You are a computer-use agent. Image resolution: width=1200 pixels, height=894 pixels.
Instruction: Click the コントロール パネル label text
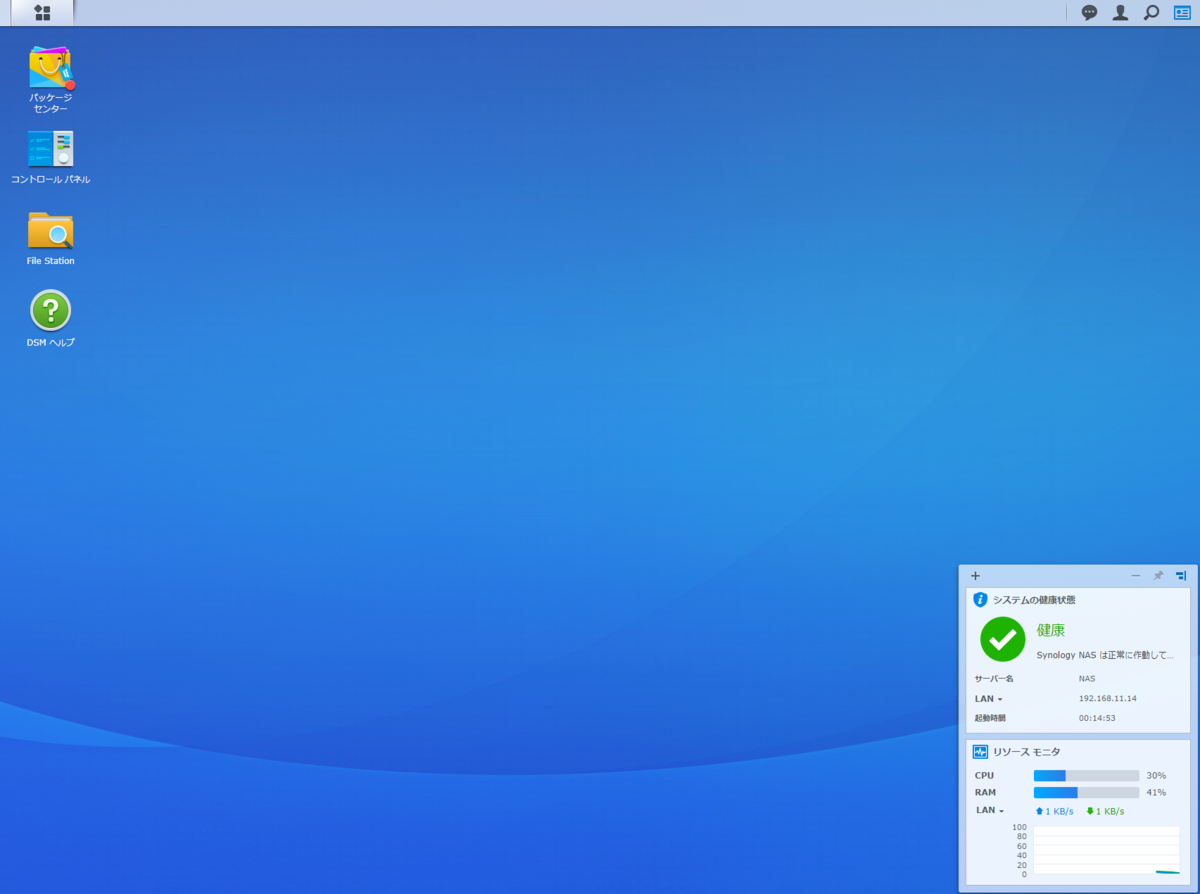[51, 180]
